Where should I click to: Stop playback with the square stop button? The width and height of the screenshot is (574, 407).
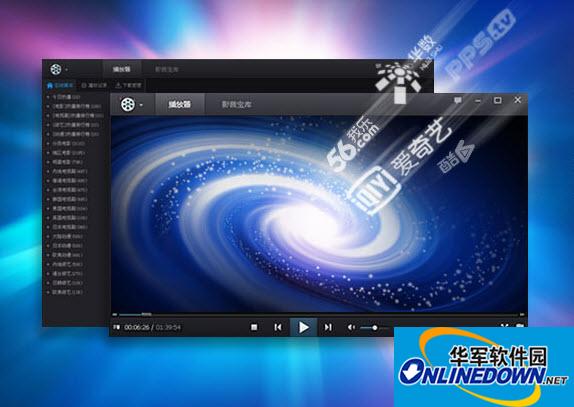point(254,327)
